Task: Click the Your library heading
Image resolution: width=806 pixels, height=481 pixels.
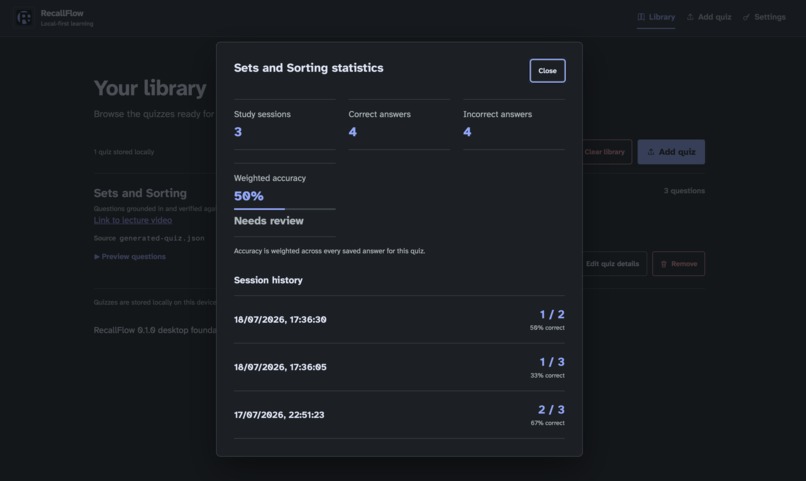Action: pyautogui.click(x=150, y=88)
